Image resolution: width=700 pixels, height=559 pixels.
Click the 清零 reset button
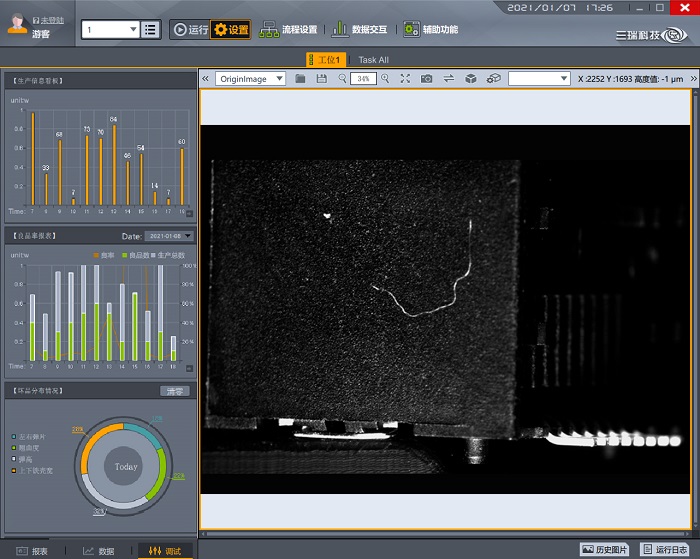(174, 391)
